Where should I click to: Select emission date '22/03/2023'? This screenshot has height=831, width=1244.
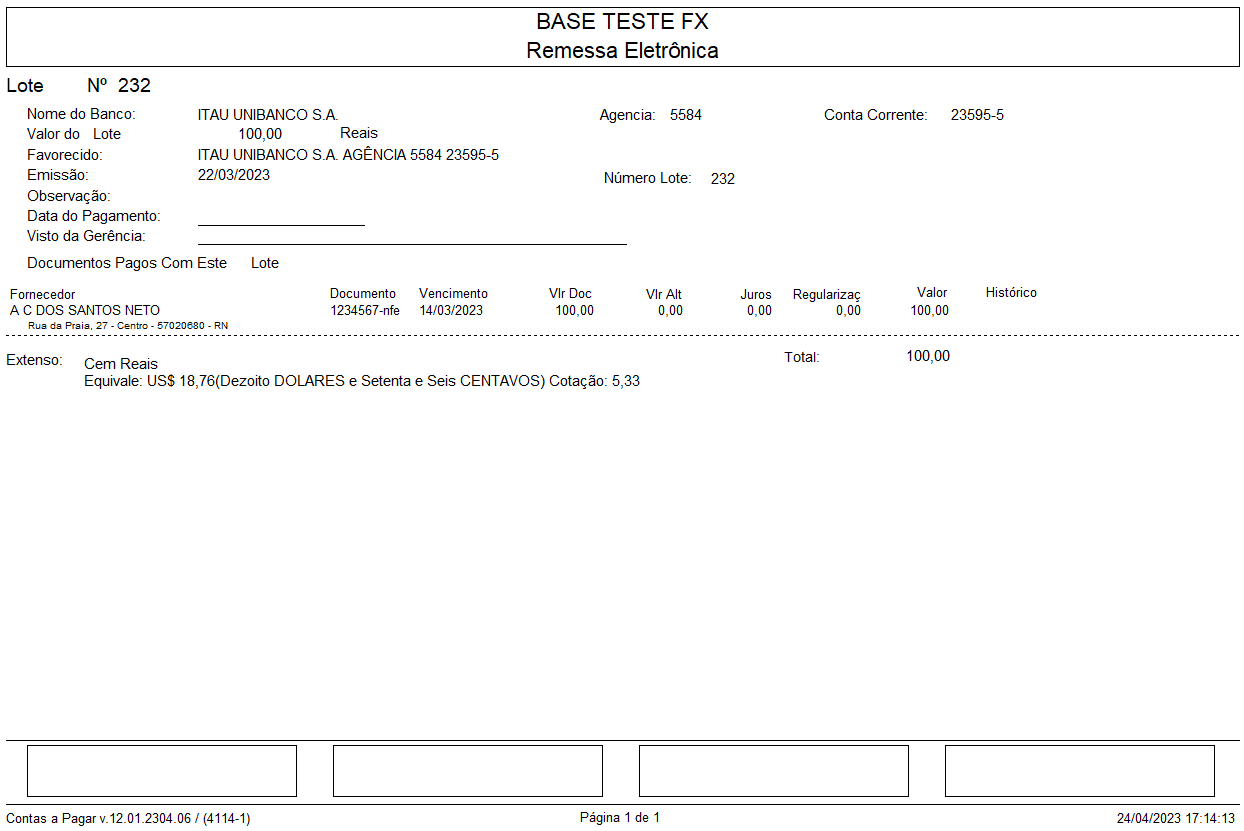[x=234, y=175]
